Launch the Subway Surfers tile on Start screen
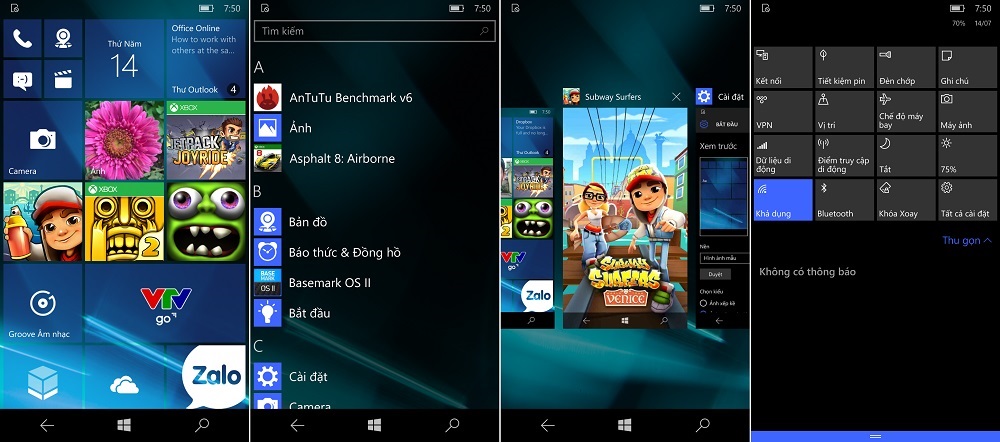Screen dimensions: 1000x442 (43, 222)
